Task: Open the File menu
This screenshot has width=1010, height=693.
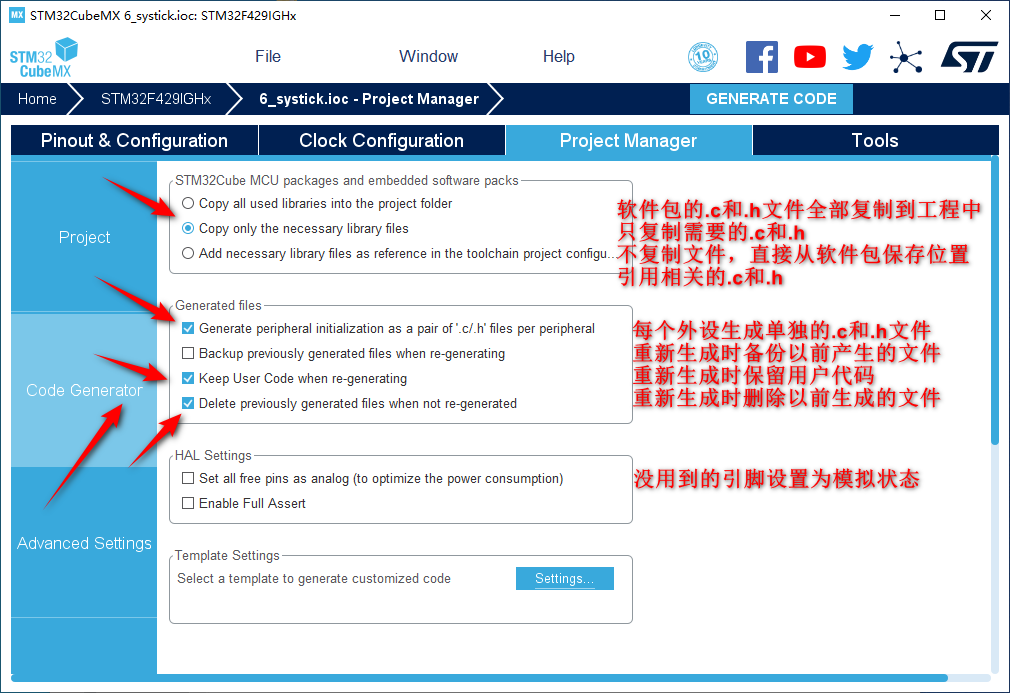Action: (x=268, y=57)
